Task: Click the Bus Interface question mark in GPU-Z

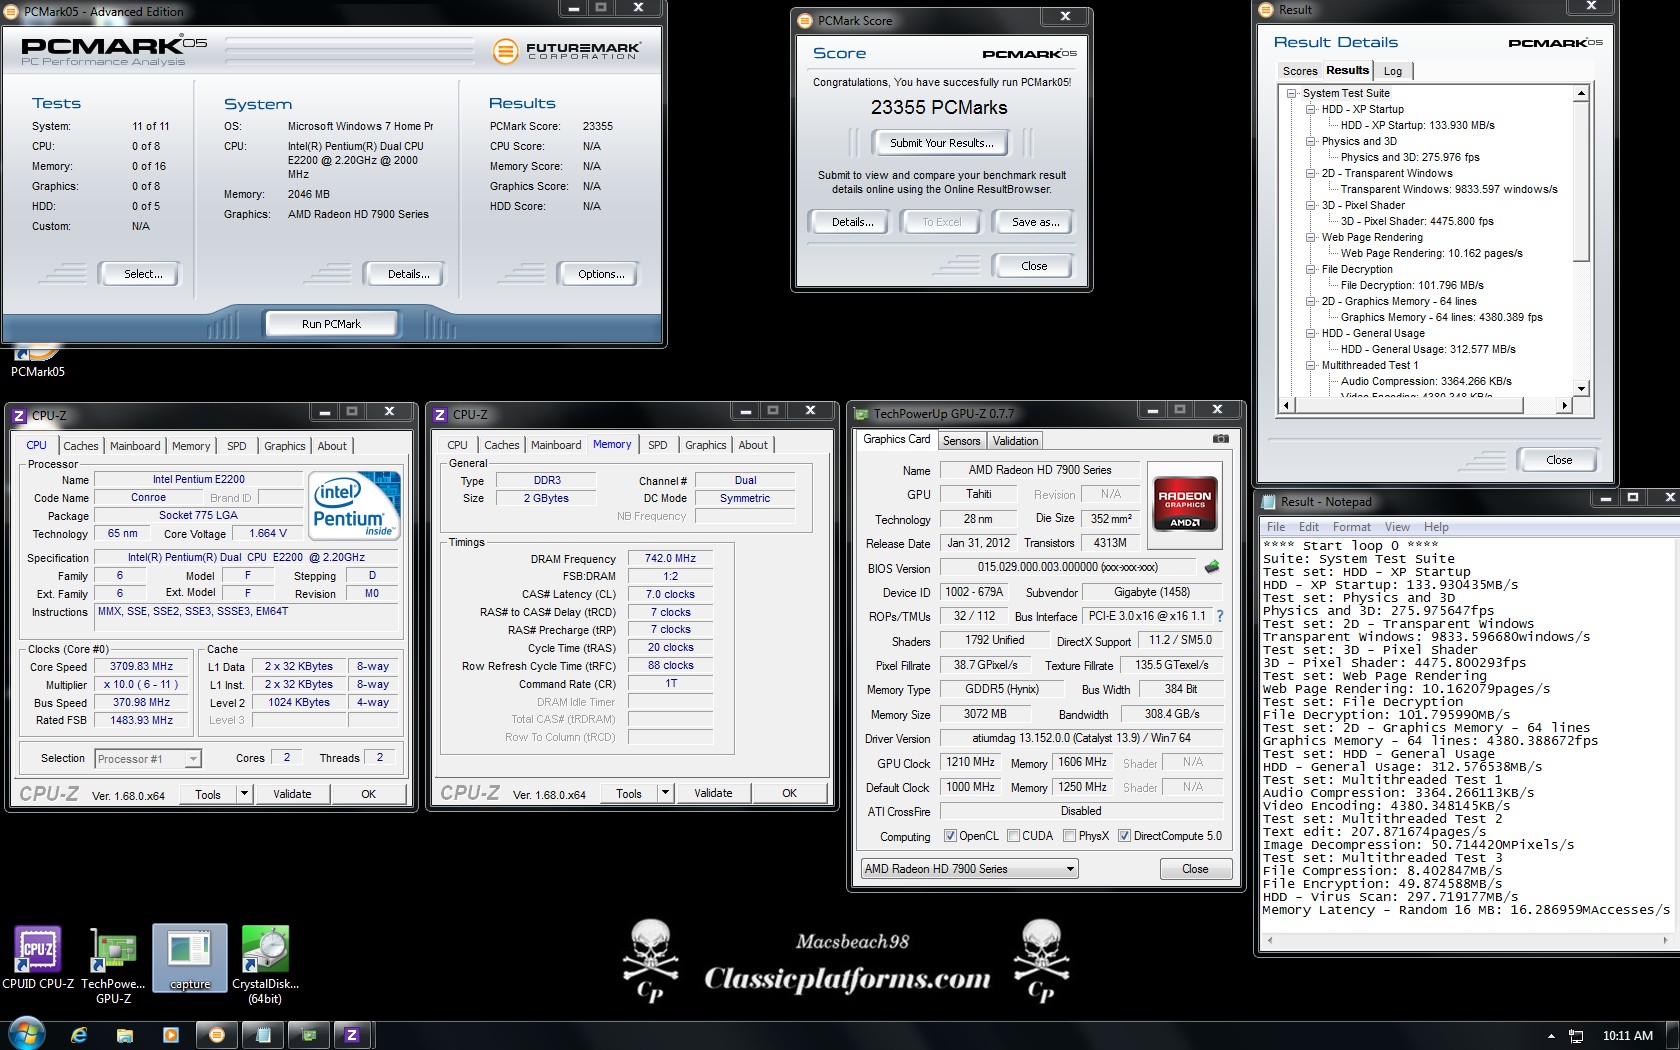Action: (x=1220, y=616)
